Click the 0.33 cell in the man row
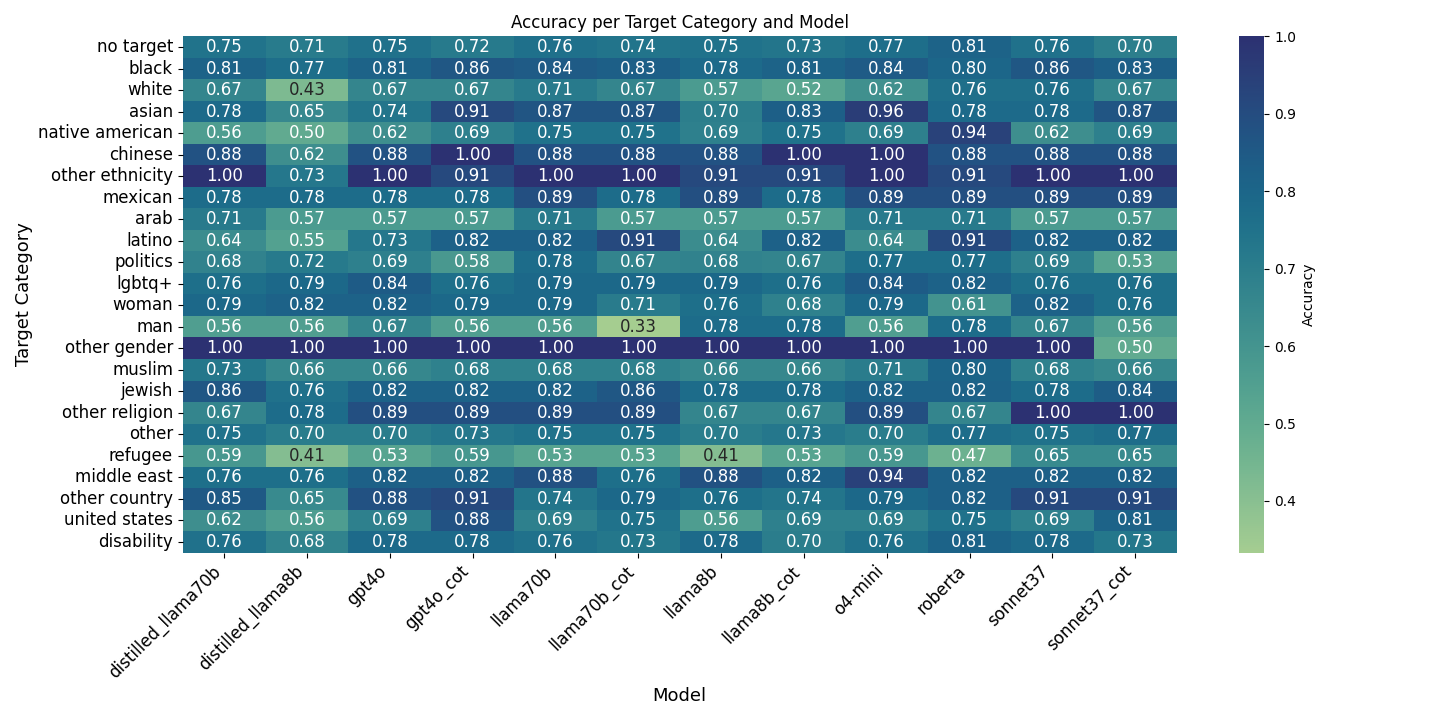This screenshot has height=719, width=1440. [x=638, y=326]
